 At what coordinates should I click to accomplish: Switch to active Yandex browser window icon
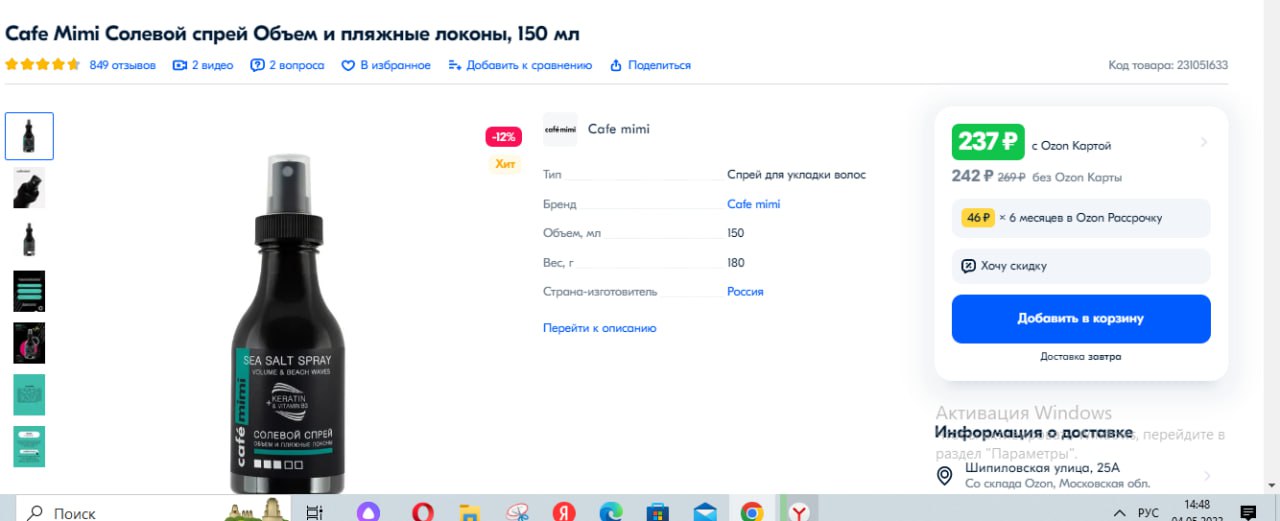point(799,512)
